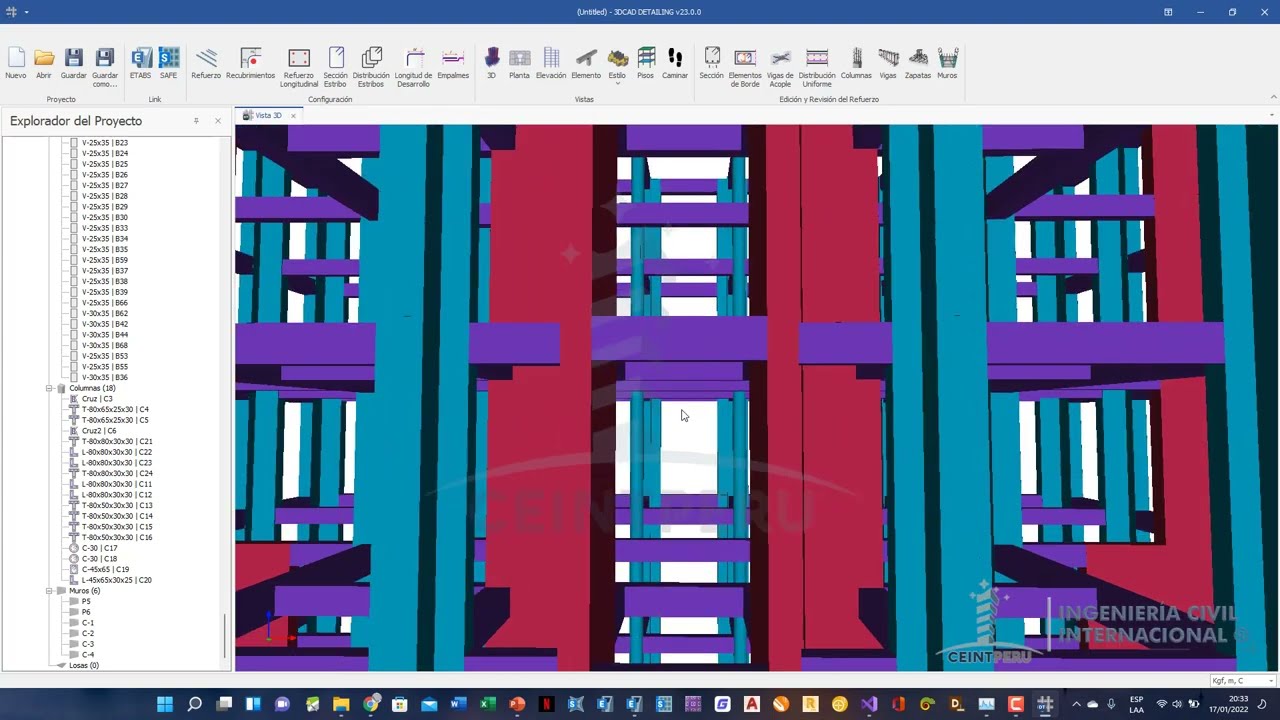Open the Windows Start menu
The width and height of the screenshot is (1280, 720).
(x=165, y=704)
